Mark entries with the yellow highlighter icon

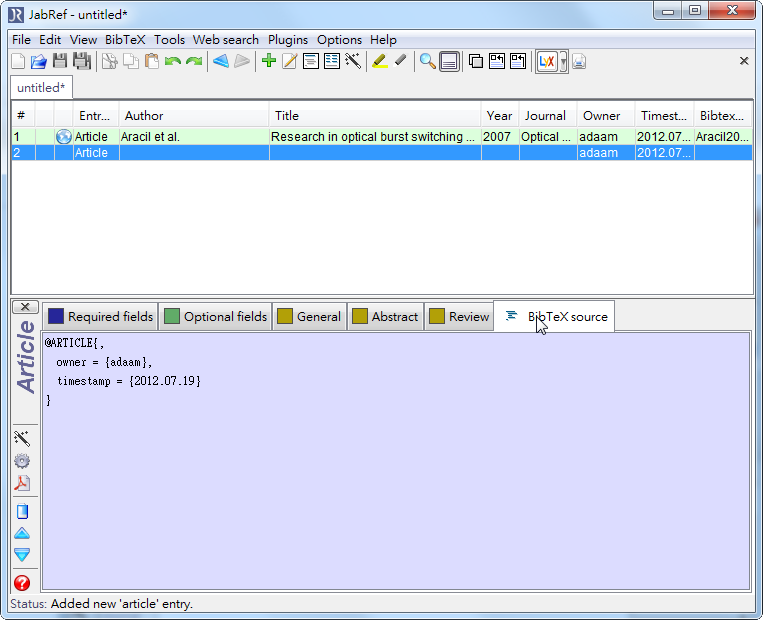[x=380, y=61]
